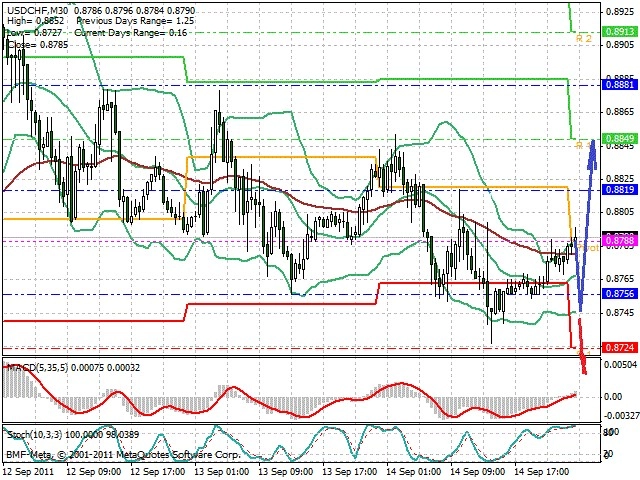This screenshot has width=640, height=480.
Task: Click the orange R 2 resistance label
Action: click(583, 39)
